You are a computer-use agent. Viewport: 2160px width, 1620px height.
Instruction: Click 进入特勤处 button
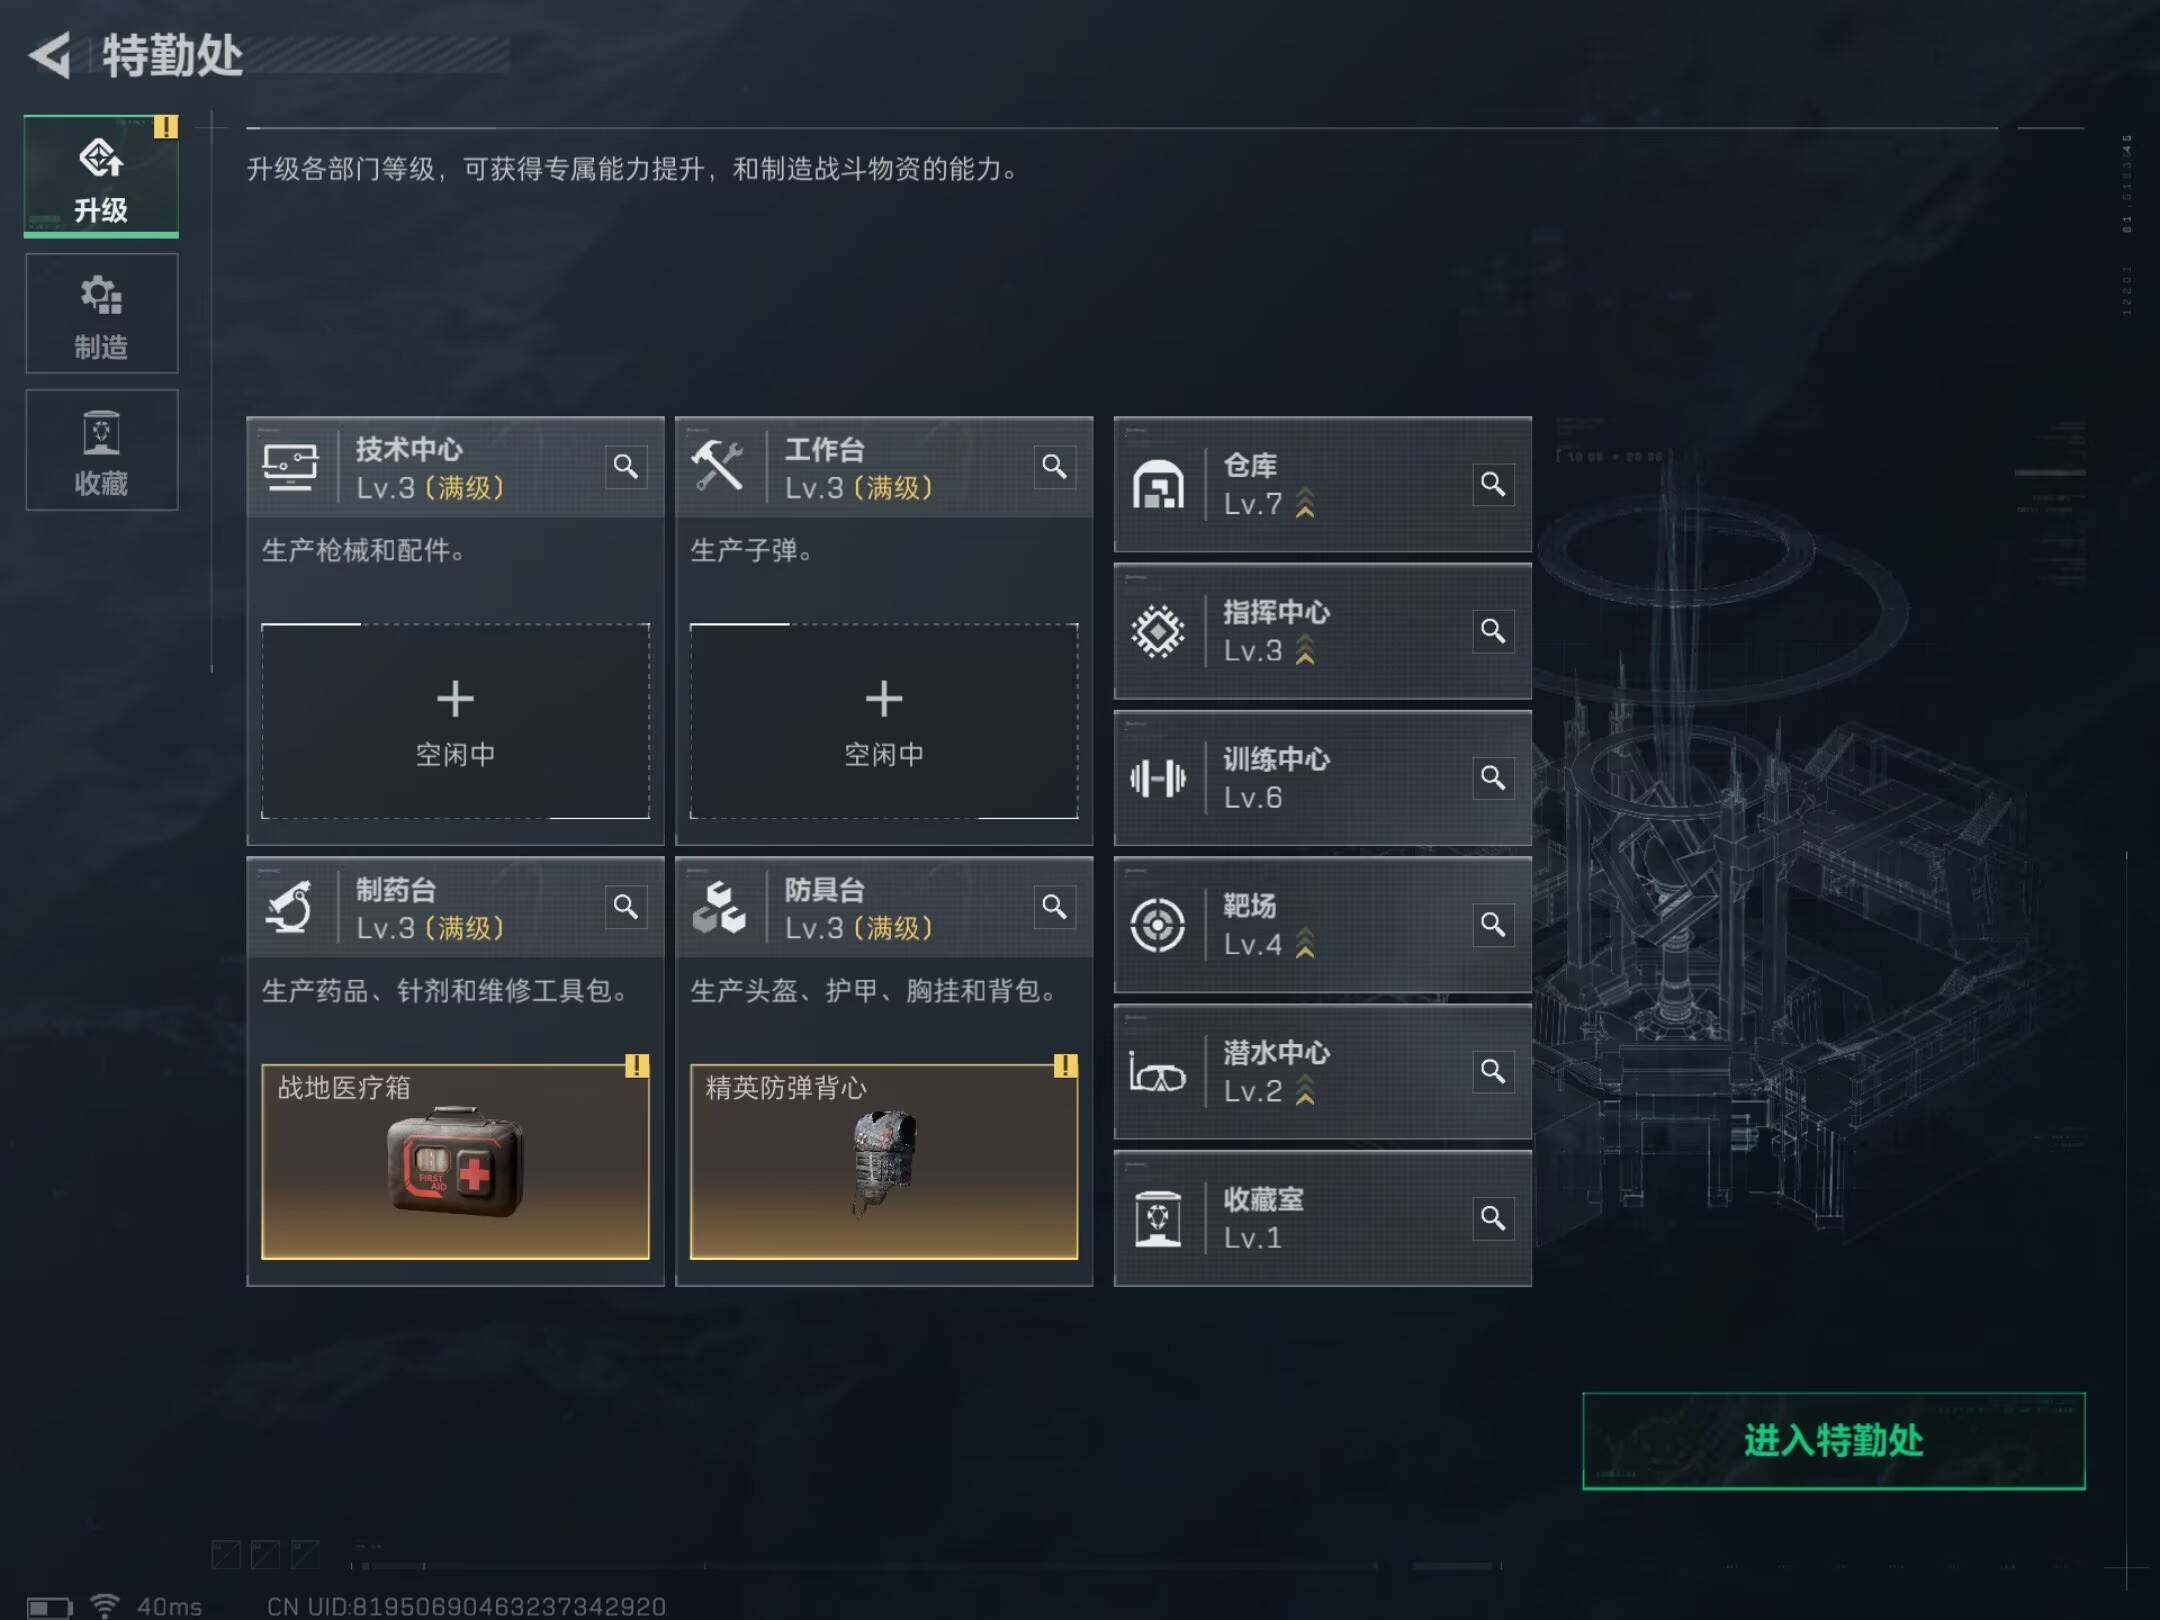click(1833, 1441)
